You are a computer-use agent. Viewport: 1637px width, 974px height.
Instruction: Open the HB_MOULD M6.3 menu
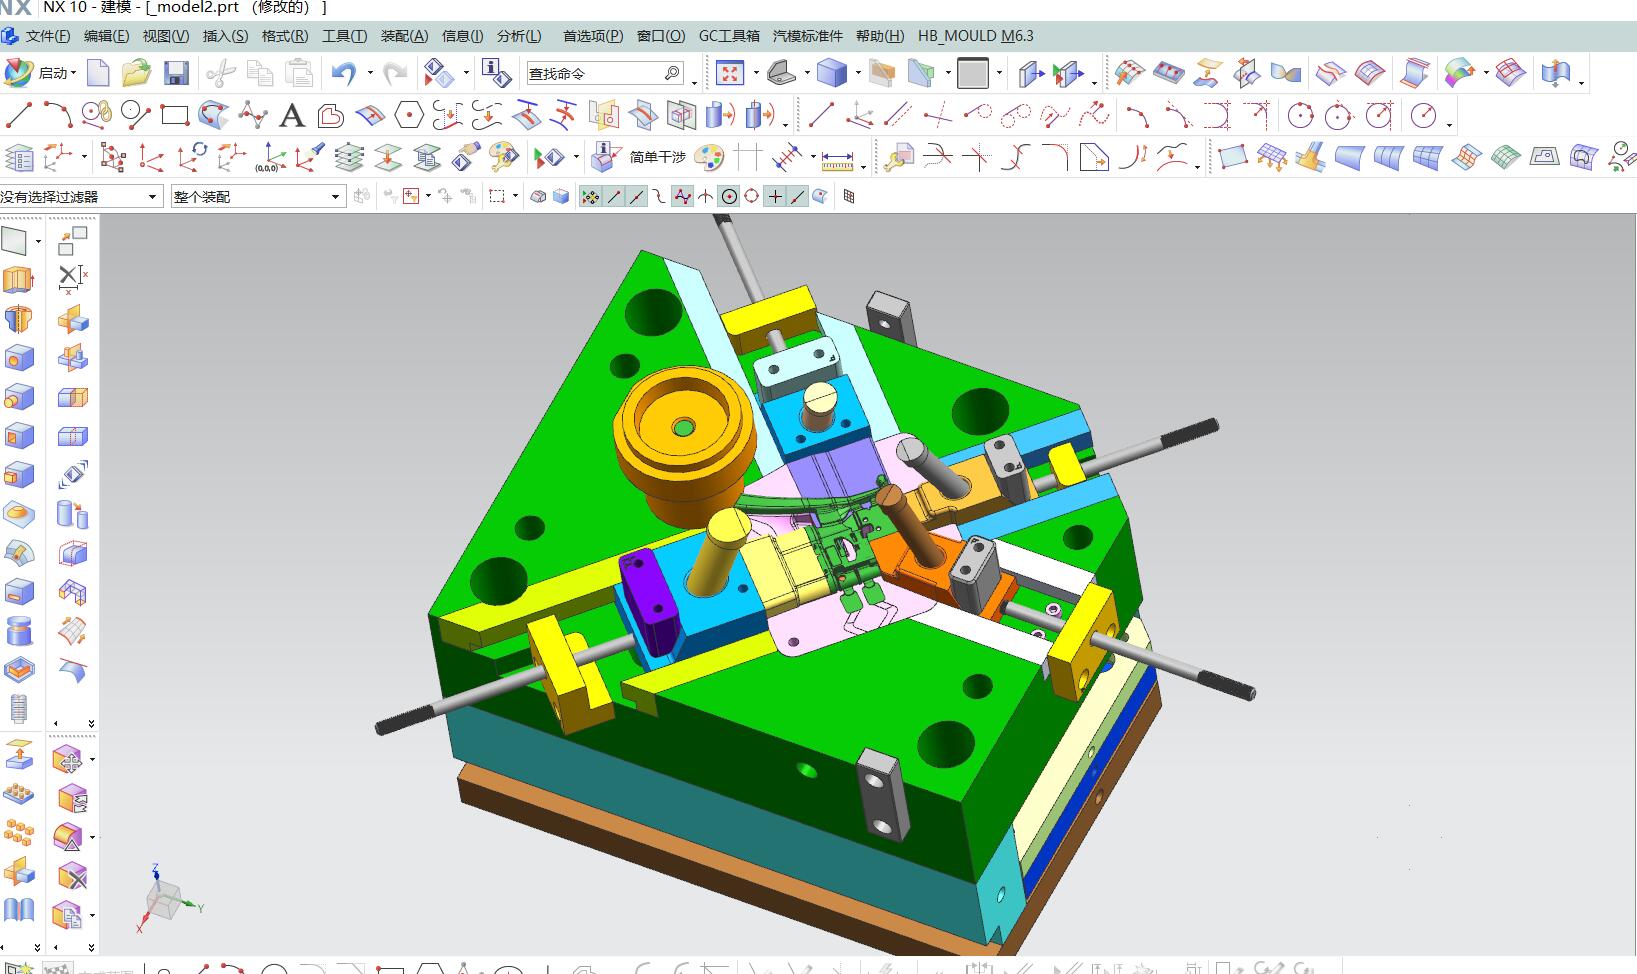(x=976, y=36)
